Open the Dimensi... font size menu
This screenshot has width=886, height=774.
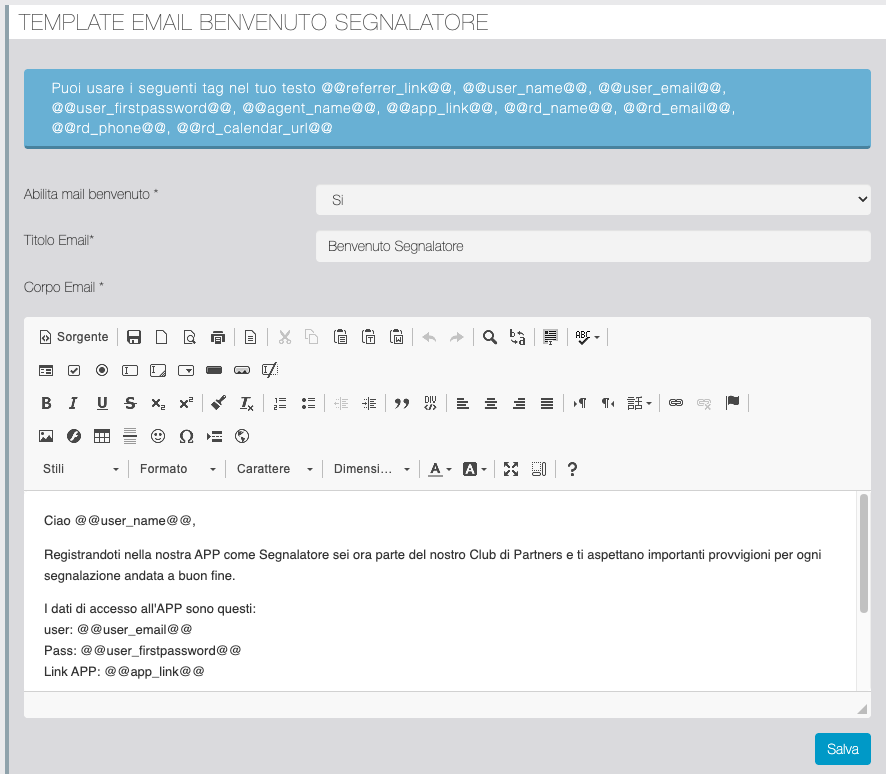click(x=371, y=469)
